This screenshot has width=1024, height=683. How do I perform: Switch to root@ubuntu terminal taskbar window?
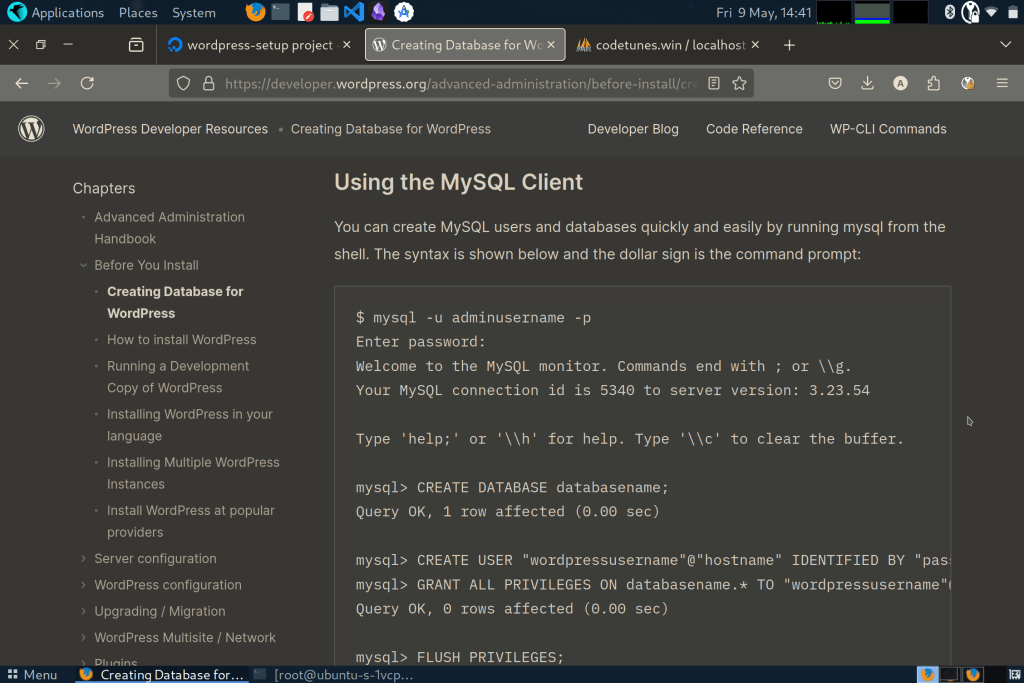click(x=334, y=675)
